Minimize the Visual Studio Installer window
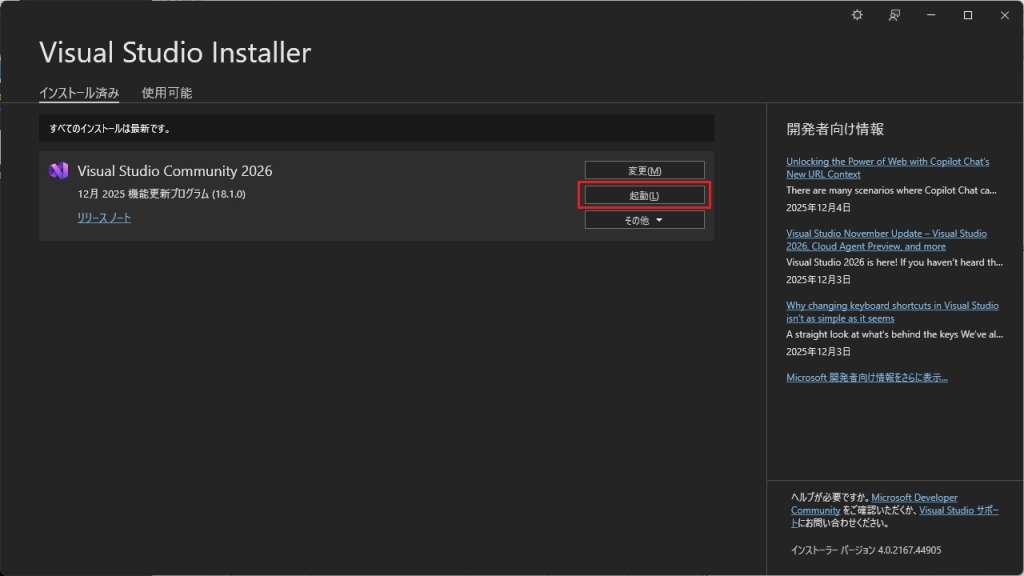Viewport: 1024px width, 576px height. pyautogui.click(x=932, y=15)
